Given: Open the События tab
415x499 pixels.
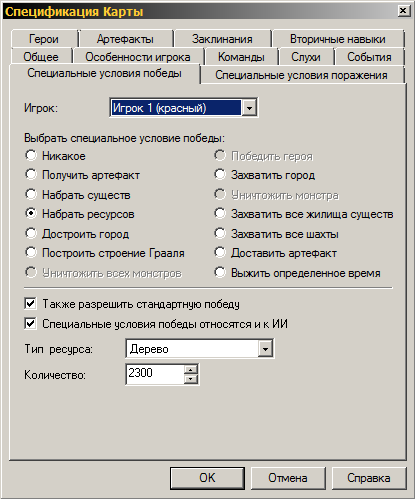Looking at the screenshot, I should [369, 57].
